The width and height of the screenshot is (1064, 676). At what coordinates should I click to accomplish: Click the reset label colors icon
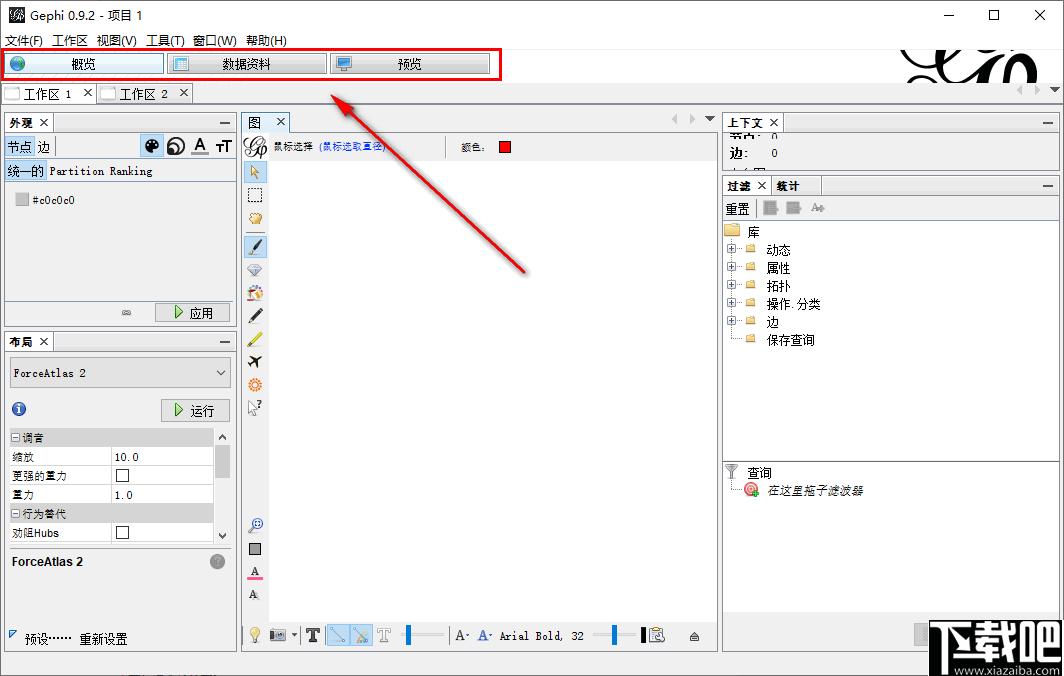[255, 572]
